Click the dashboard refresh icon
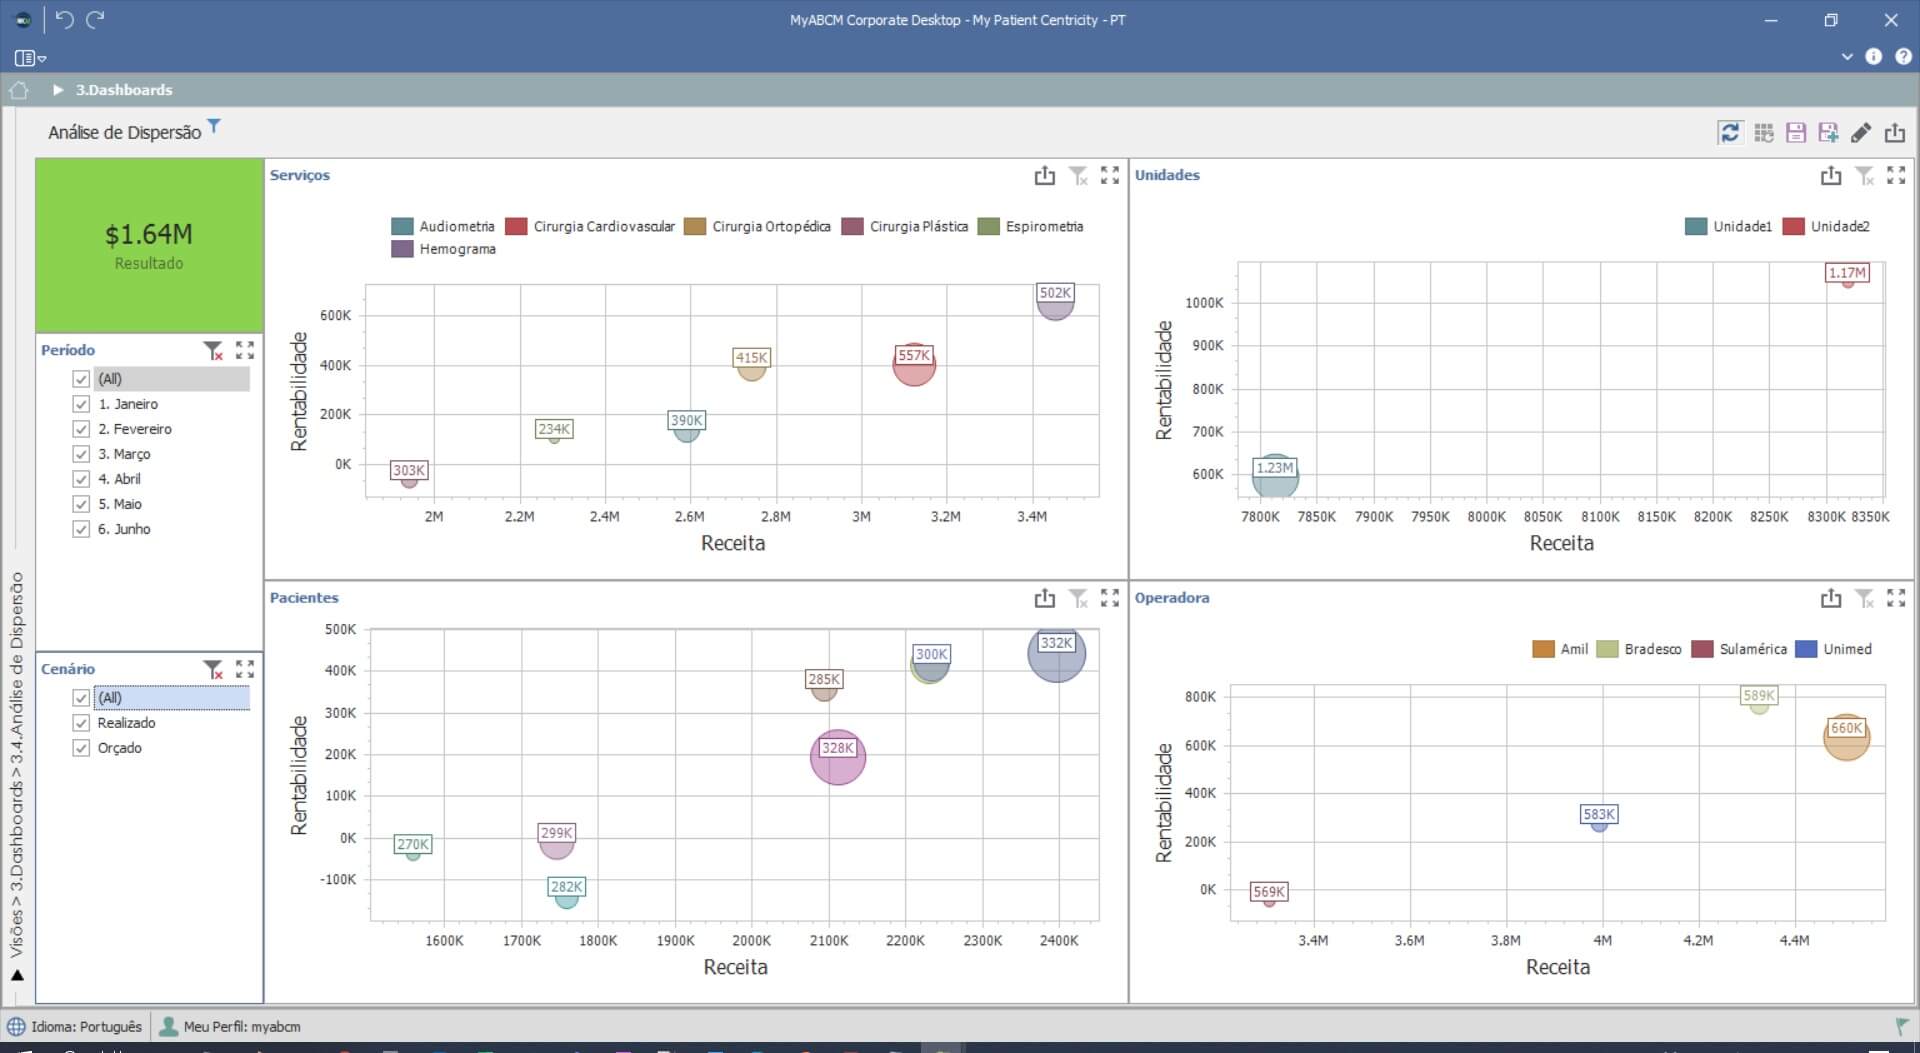 coord(1729,132)
